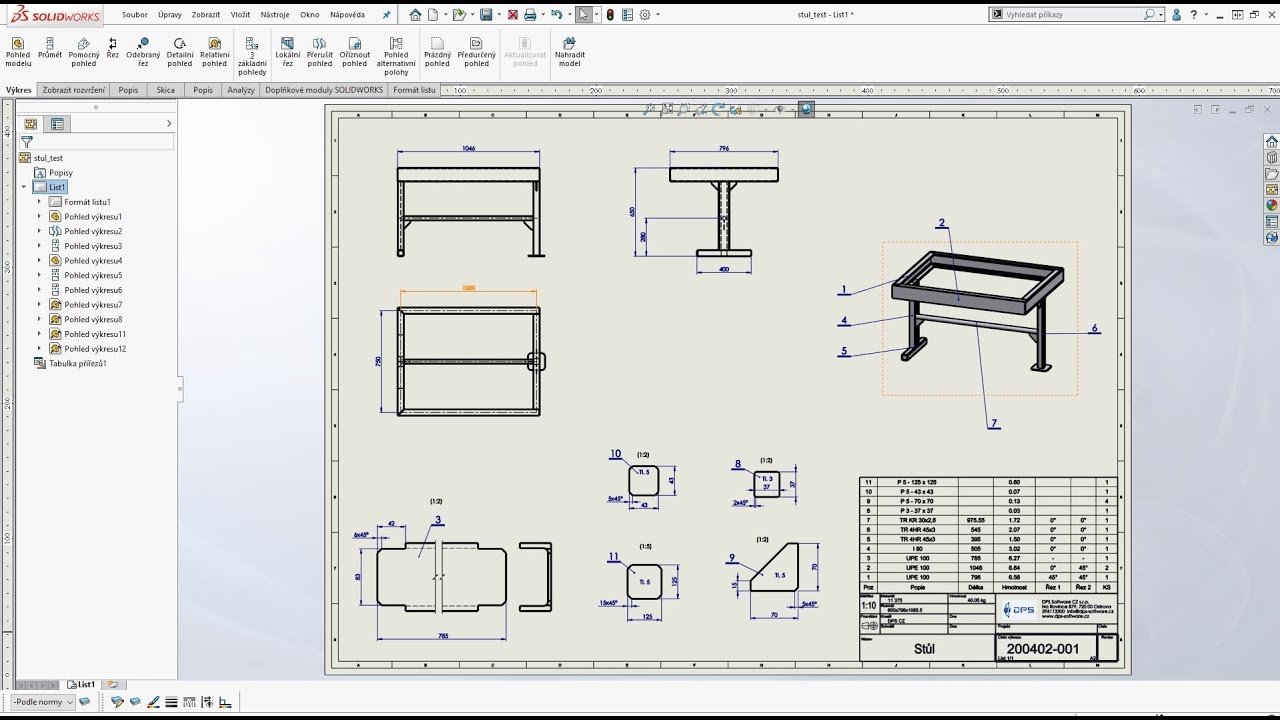Expand Pohled výkresu1 tree node
Image resolution: width=1280 pixels, height=720 pixels.
click(40, 216)
